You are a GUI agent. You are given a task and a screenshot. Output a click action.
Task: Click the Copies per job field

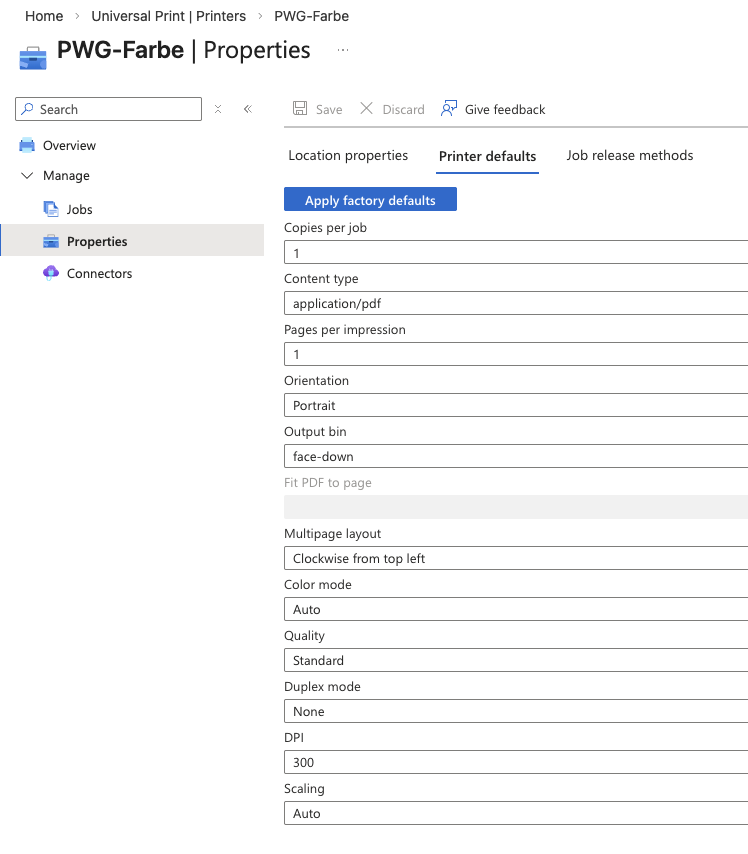(516, 253)
